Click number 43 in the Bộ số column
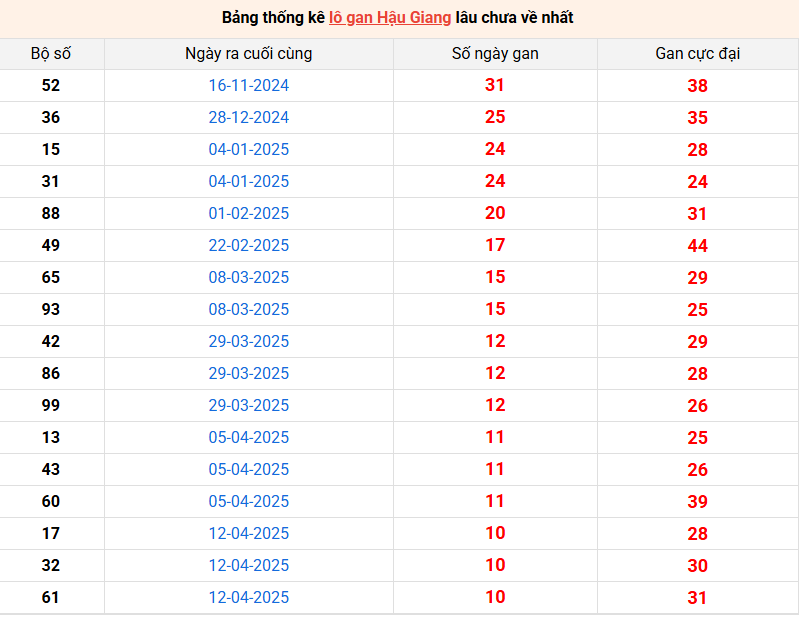The image size is (799, 617). (x=51, y=470)
